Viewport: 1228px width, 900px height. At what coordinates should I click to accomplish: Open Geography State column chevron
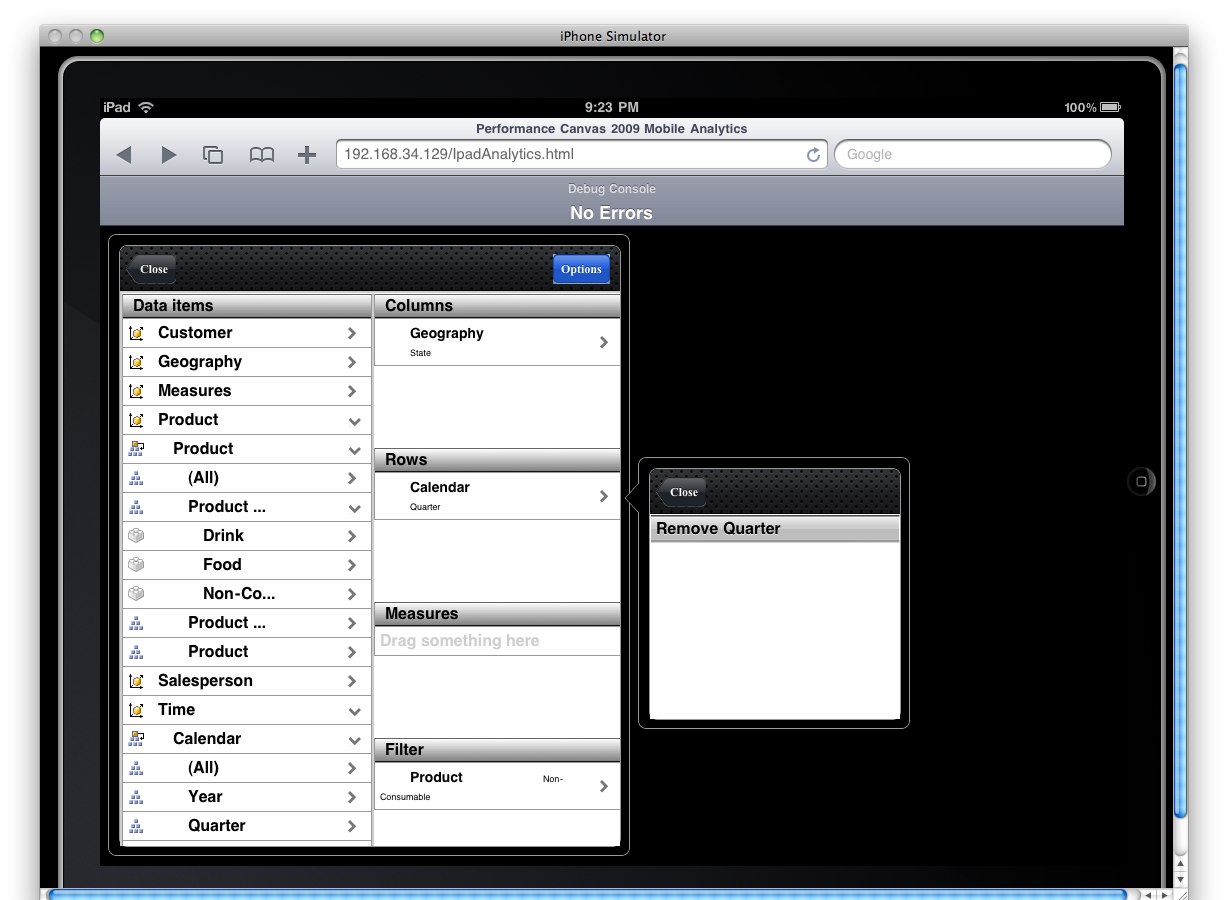coord(603,342)
